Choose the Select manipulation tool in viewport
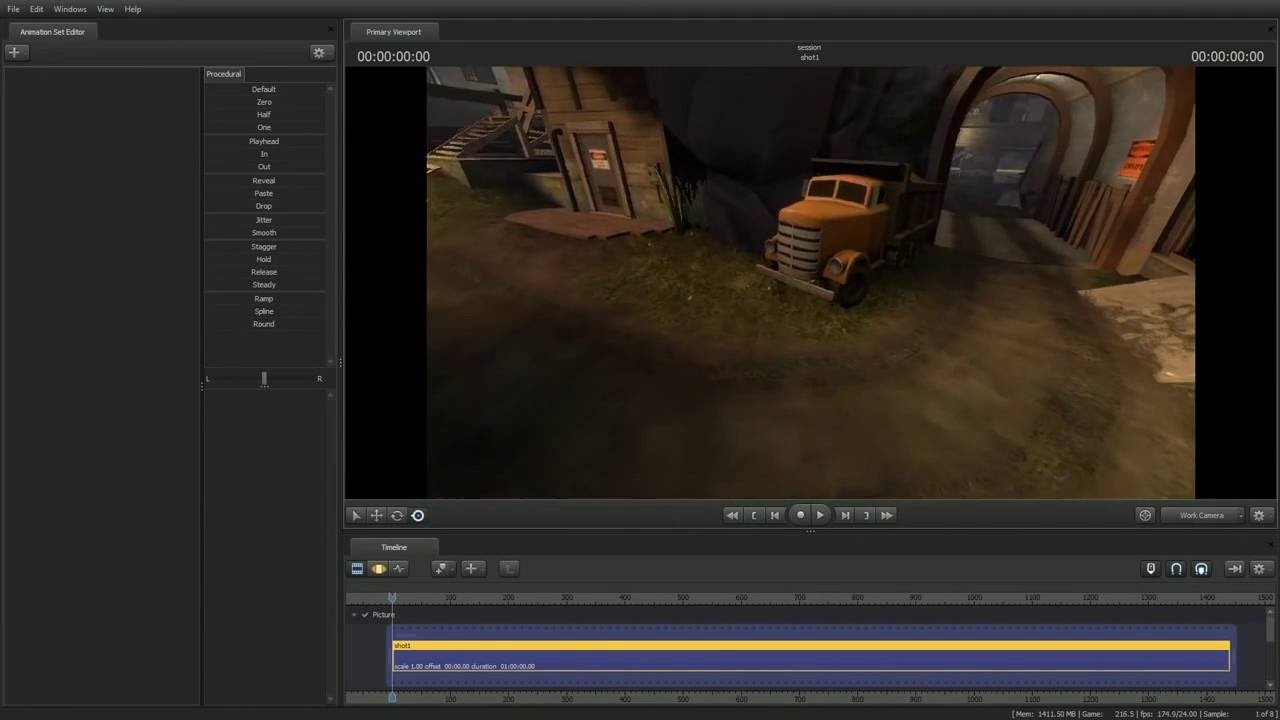 (356, 515)
